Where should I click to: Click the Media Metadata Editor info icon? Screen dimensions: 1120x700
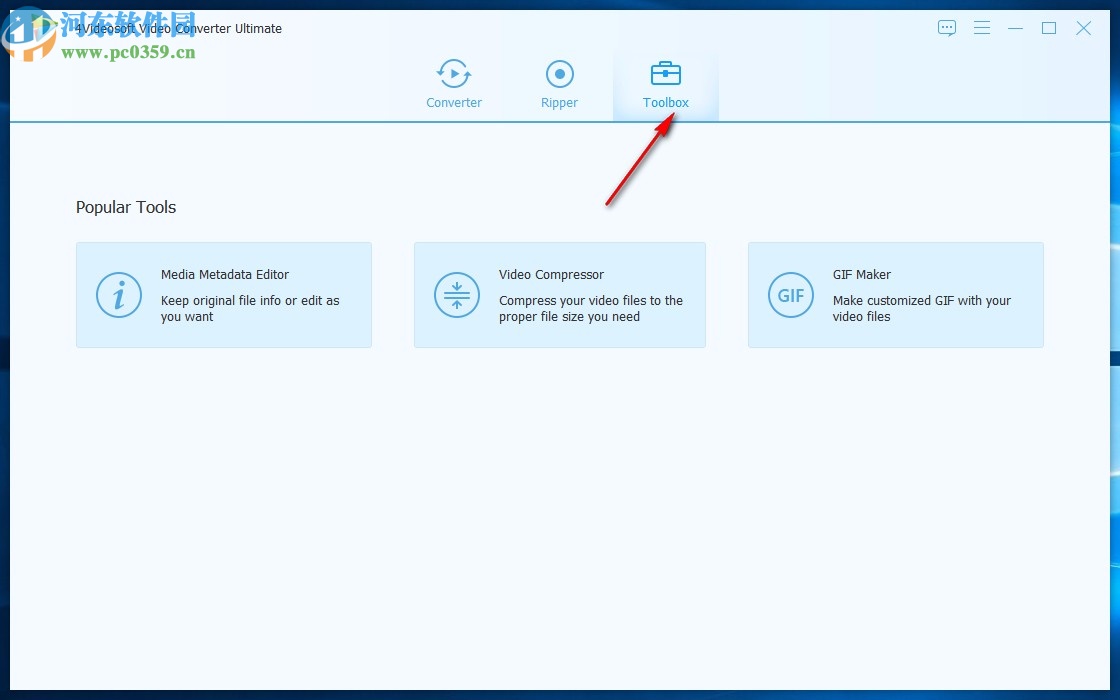click(x=119, y=295)
